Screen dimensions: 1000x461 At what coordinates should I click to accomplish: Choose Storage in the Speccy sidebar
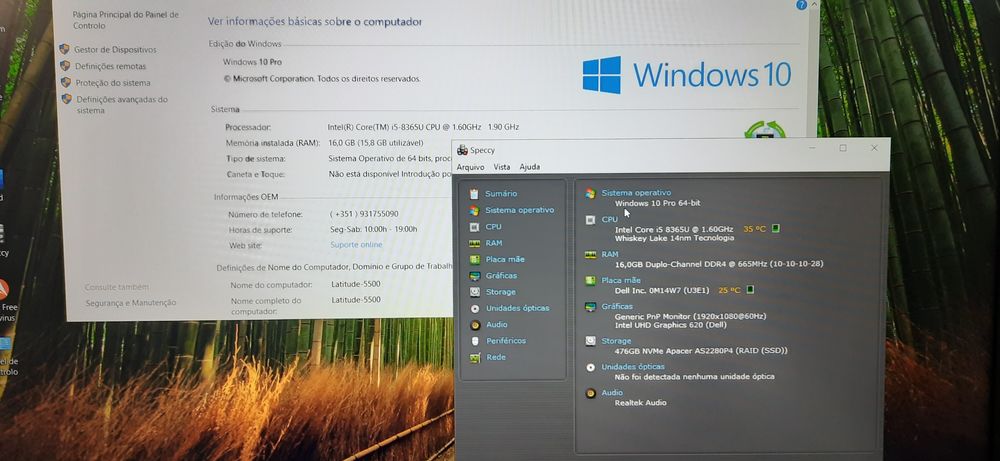[x=501, y=292]
